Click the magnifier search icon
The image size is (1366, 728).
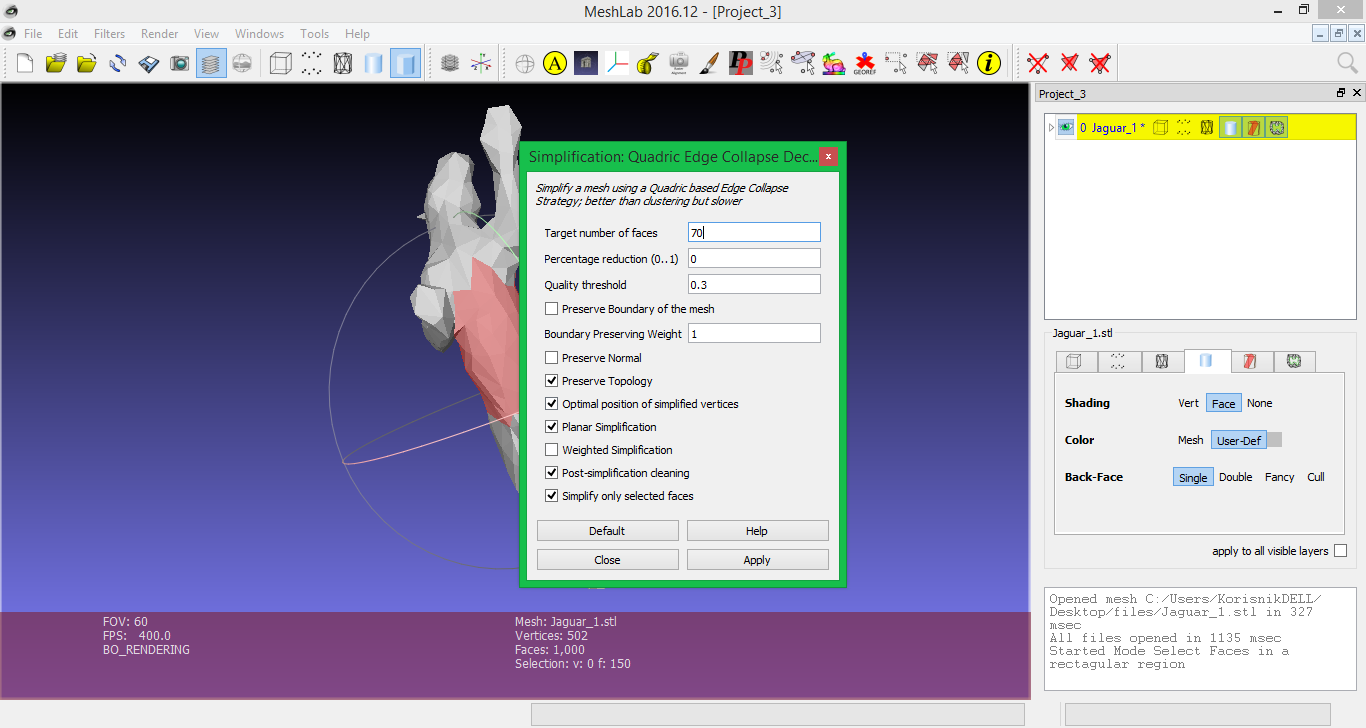pyautogui.click(x=1347, y=64)
